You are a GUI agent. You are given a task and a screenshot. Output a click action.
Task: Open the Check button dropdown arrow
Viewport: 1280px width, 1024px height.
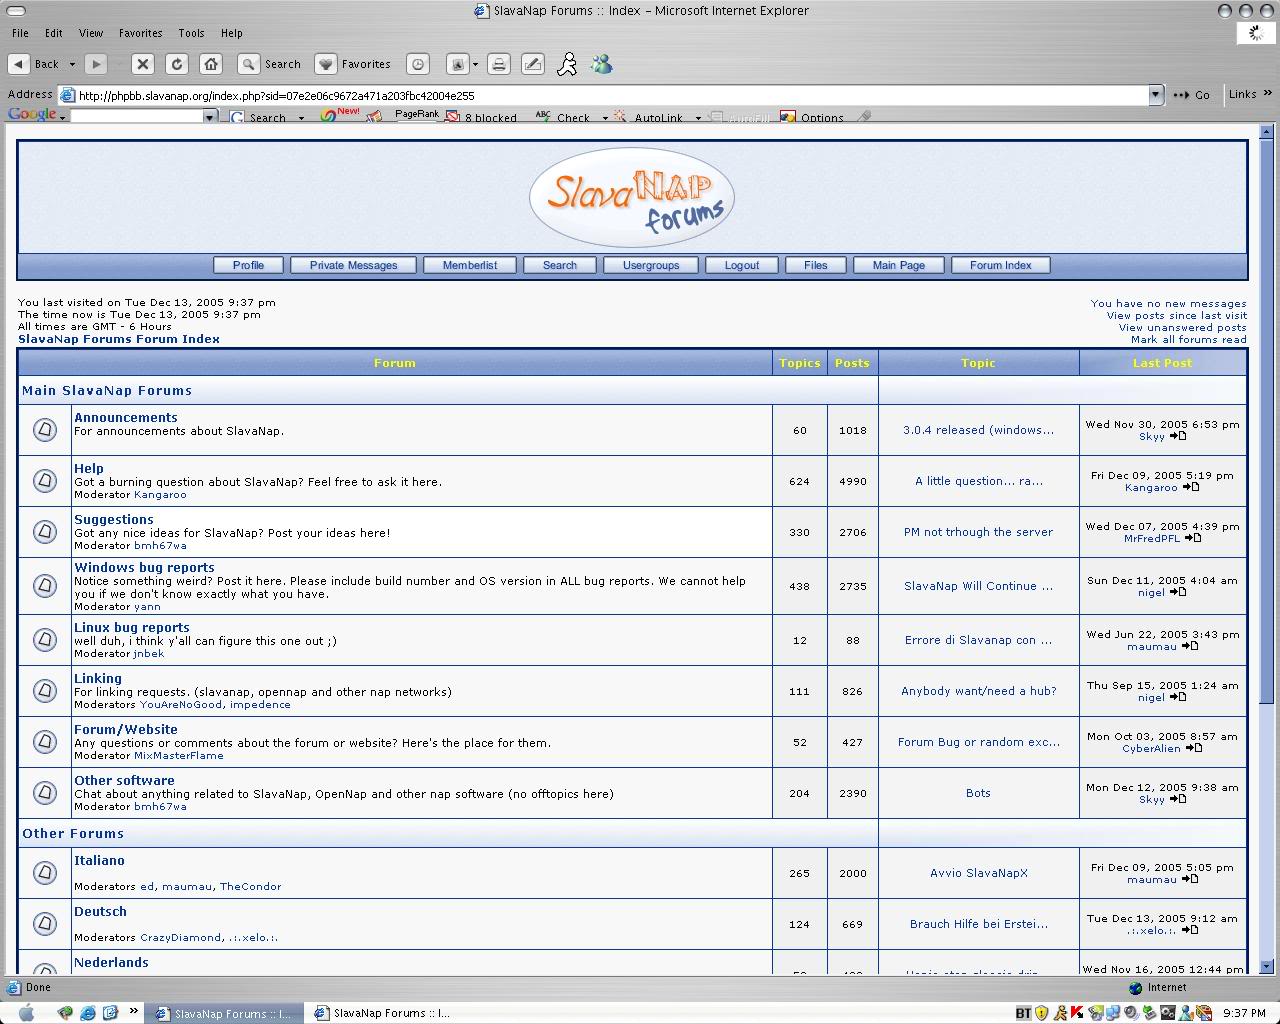pyautogui.click(x=605, y=118)
